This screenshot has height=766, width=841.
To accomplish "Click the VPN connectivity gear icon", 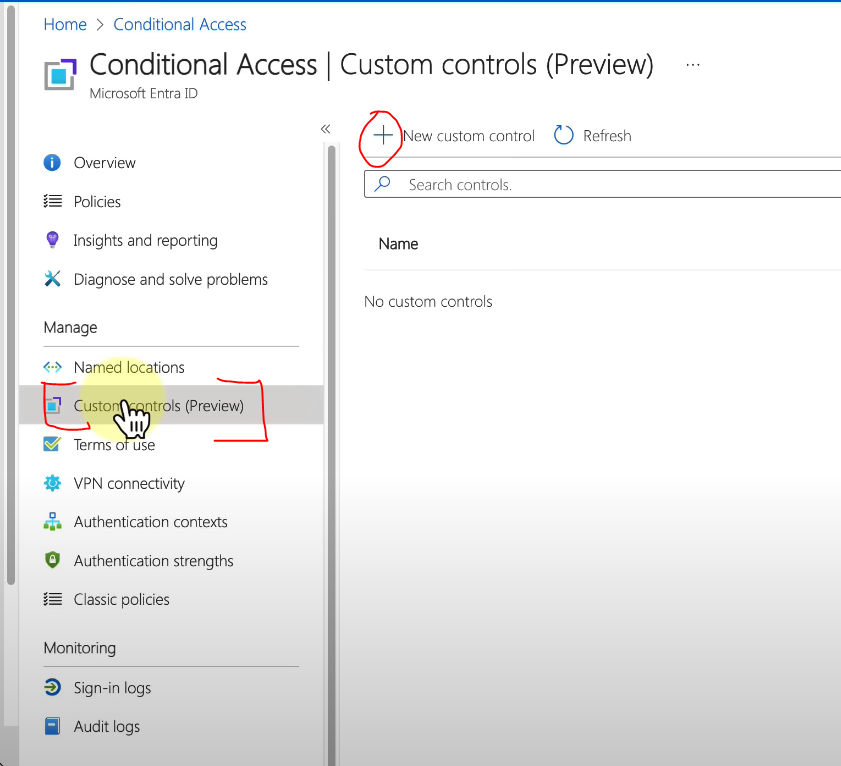I will click(53, 483).
